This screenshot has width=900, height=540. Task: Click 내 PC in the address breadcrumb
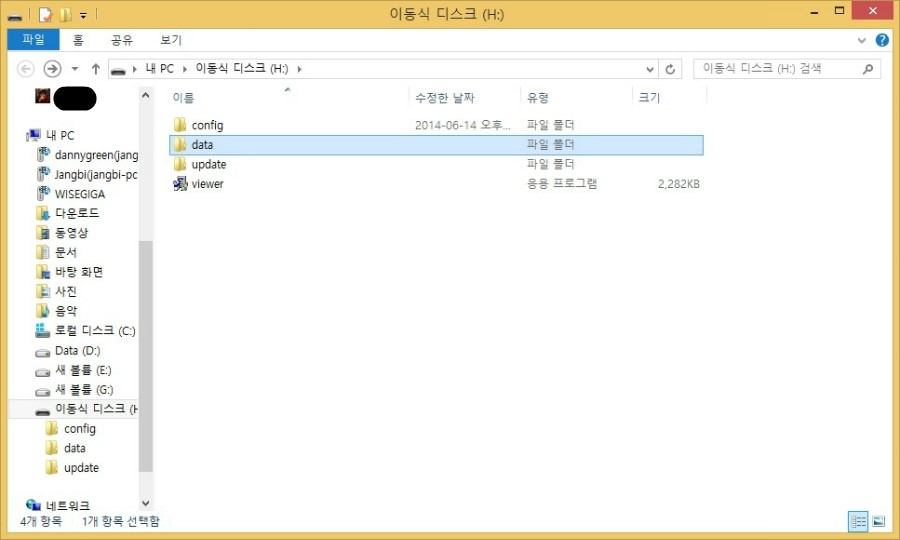pos(160,69)
